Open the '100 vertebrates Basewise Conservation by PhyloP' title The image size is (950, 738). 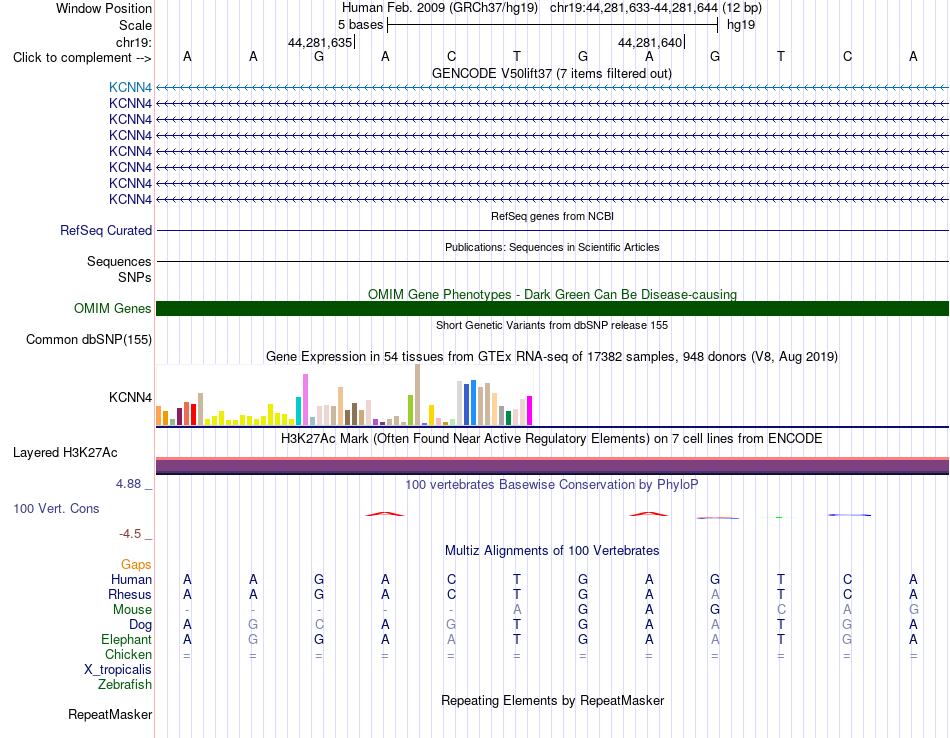(551, 485)
